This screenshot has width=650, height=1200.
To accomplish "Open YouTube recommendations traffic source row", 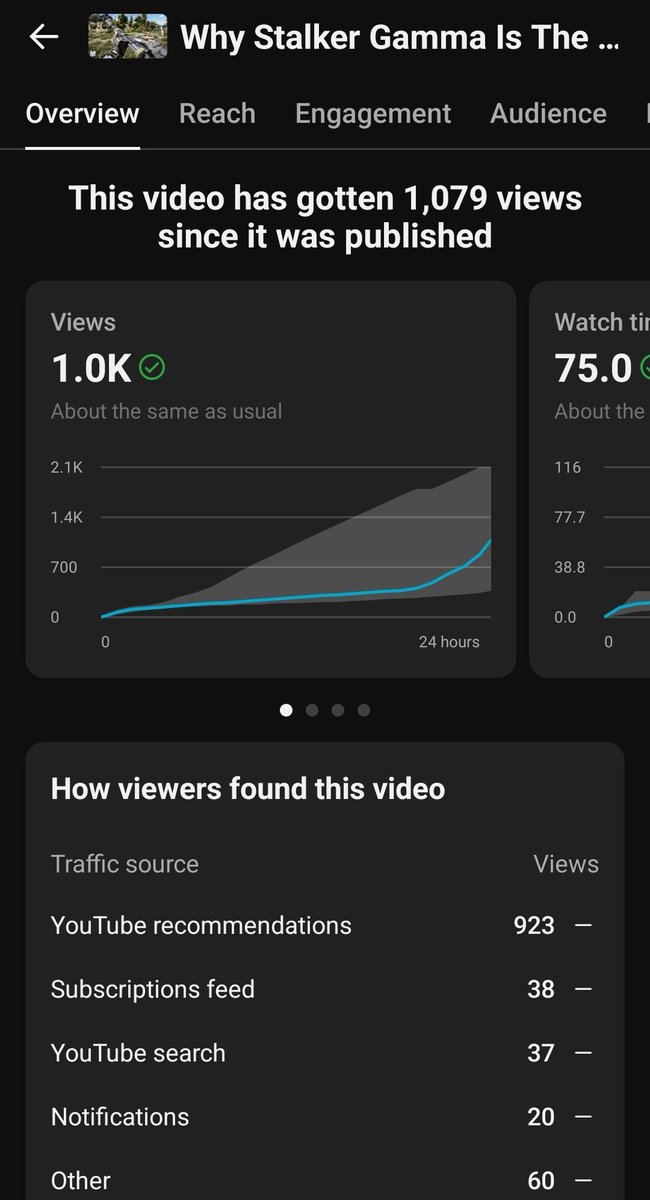I will (x=325, y=926).
